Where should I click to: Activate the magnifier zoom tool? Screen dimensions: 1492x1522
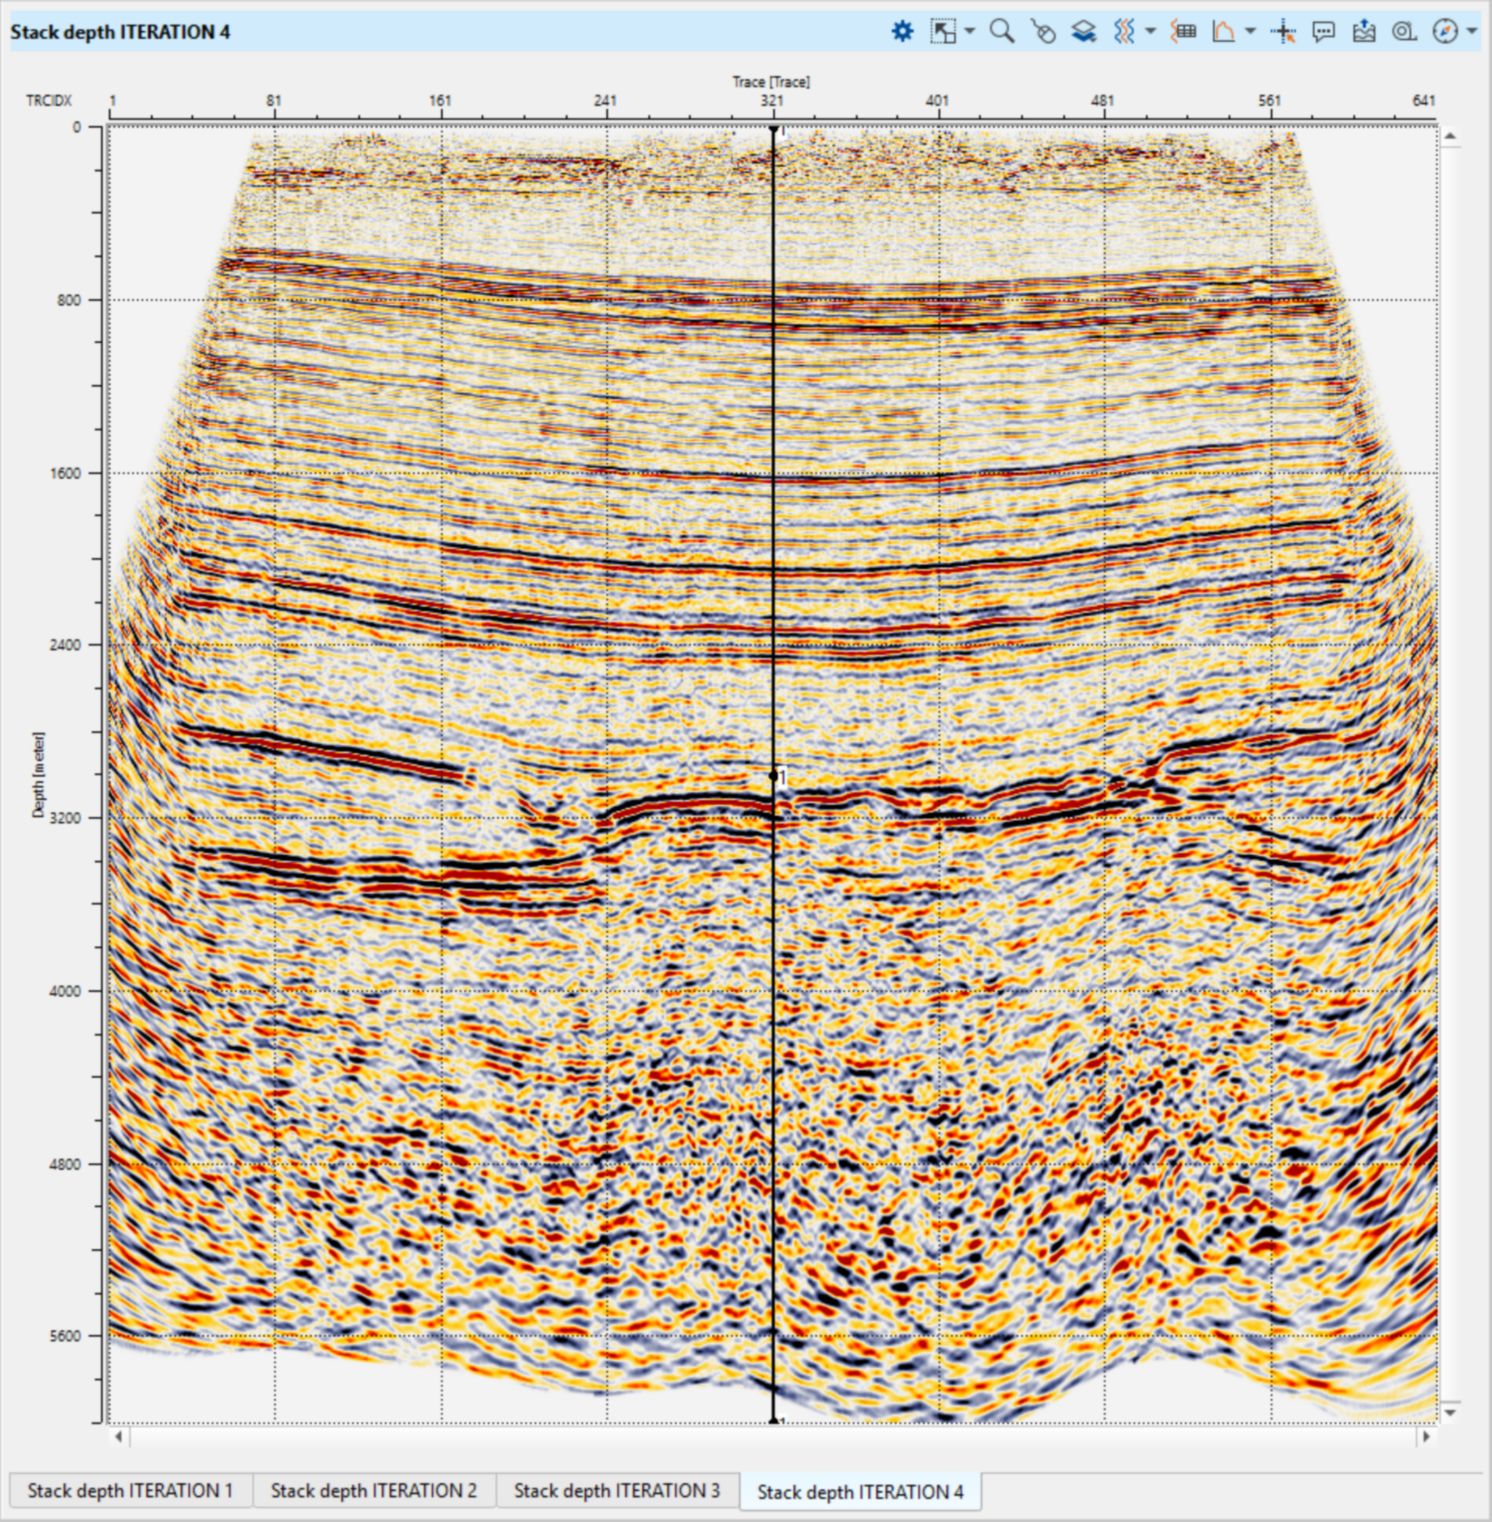(1002, 32)
